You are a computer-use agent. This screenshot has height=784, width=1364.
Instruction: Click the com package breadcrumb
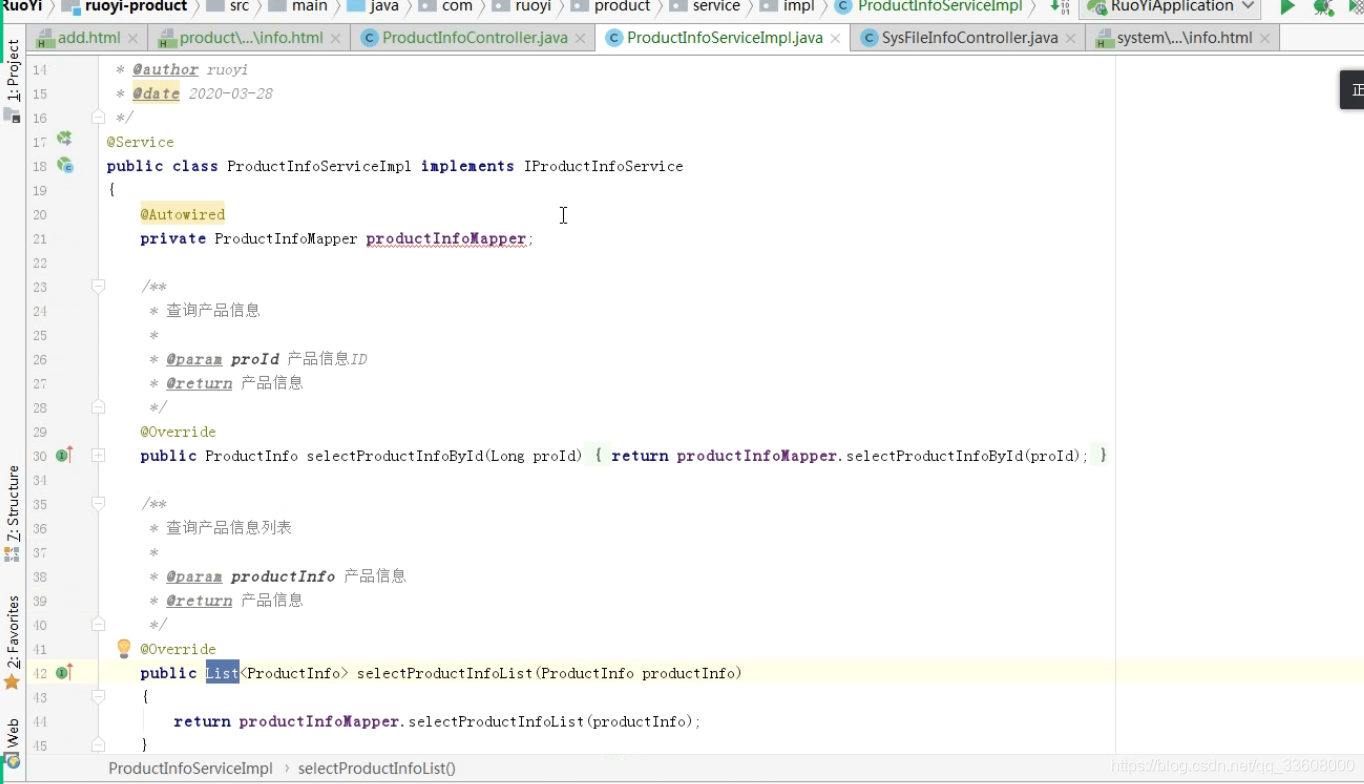tap(446, 7)
